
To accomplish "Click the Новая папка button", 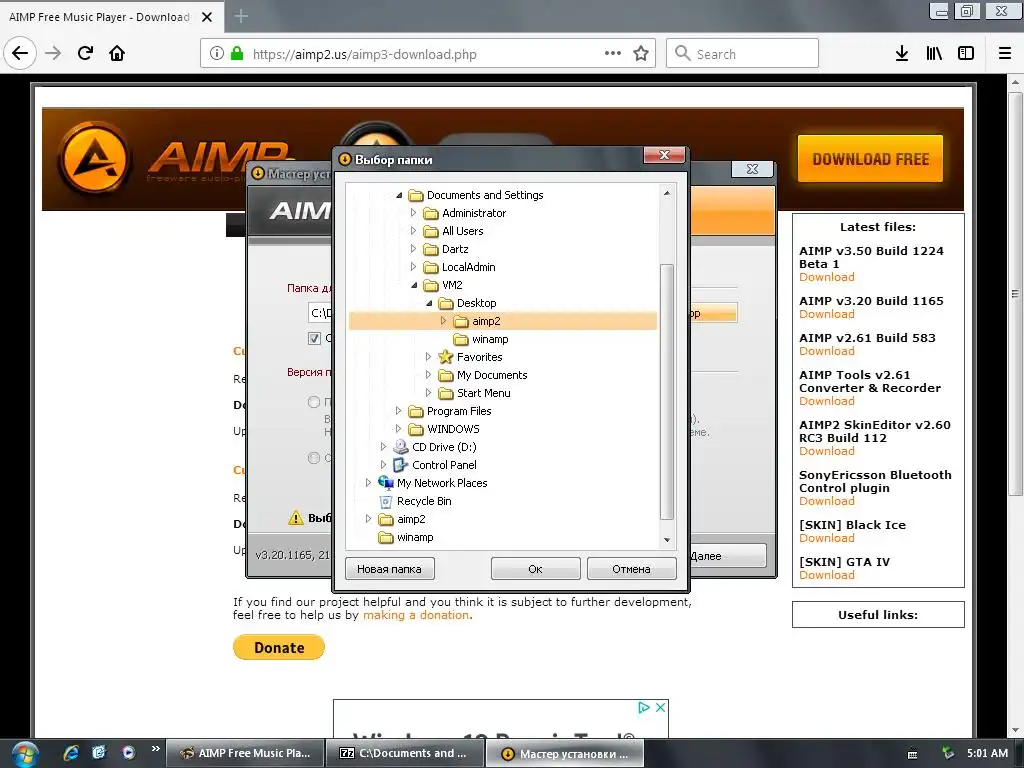I will [389, 569].
